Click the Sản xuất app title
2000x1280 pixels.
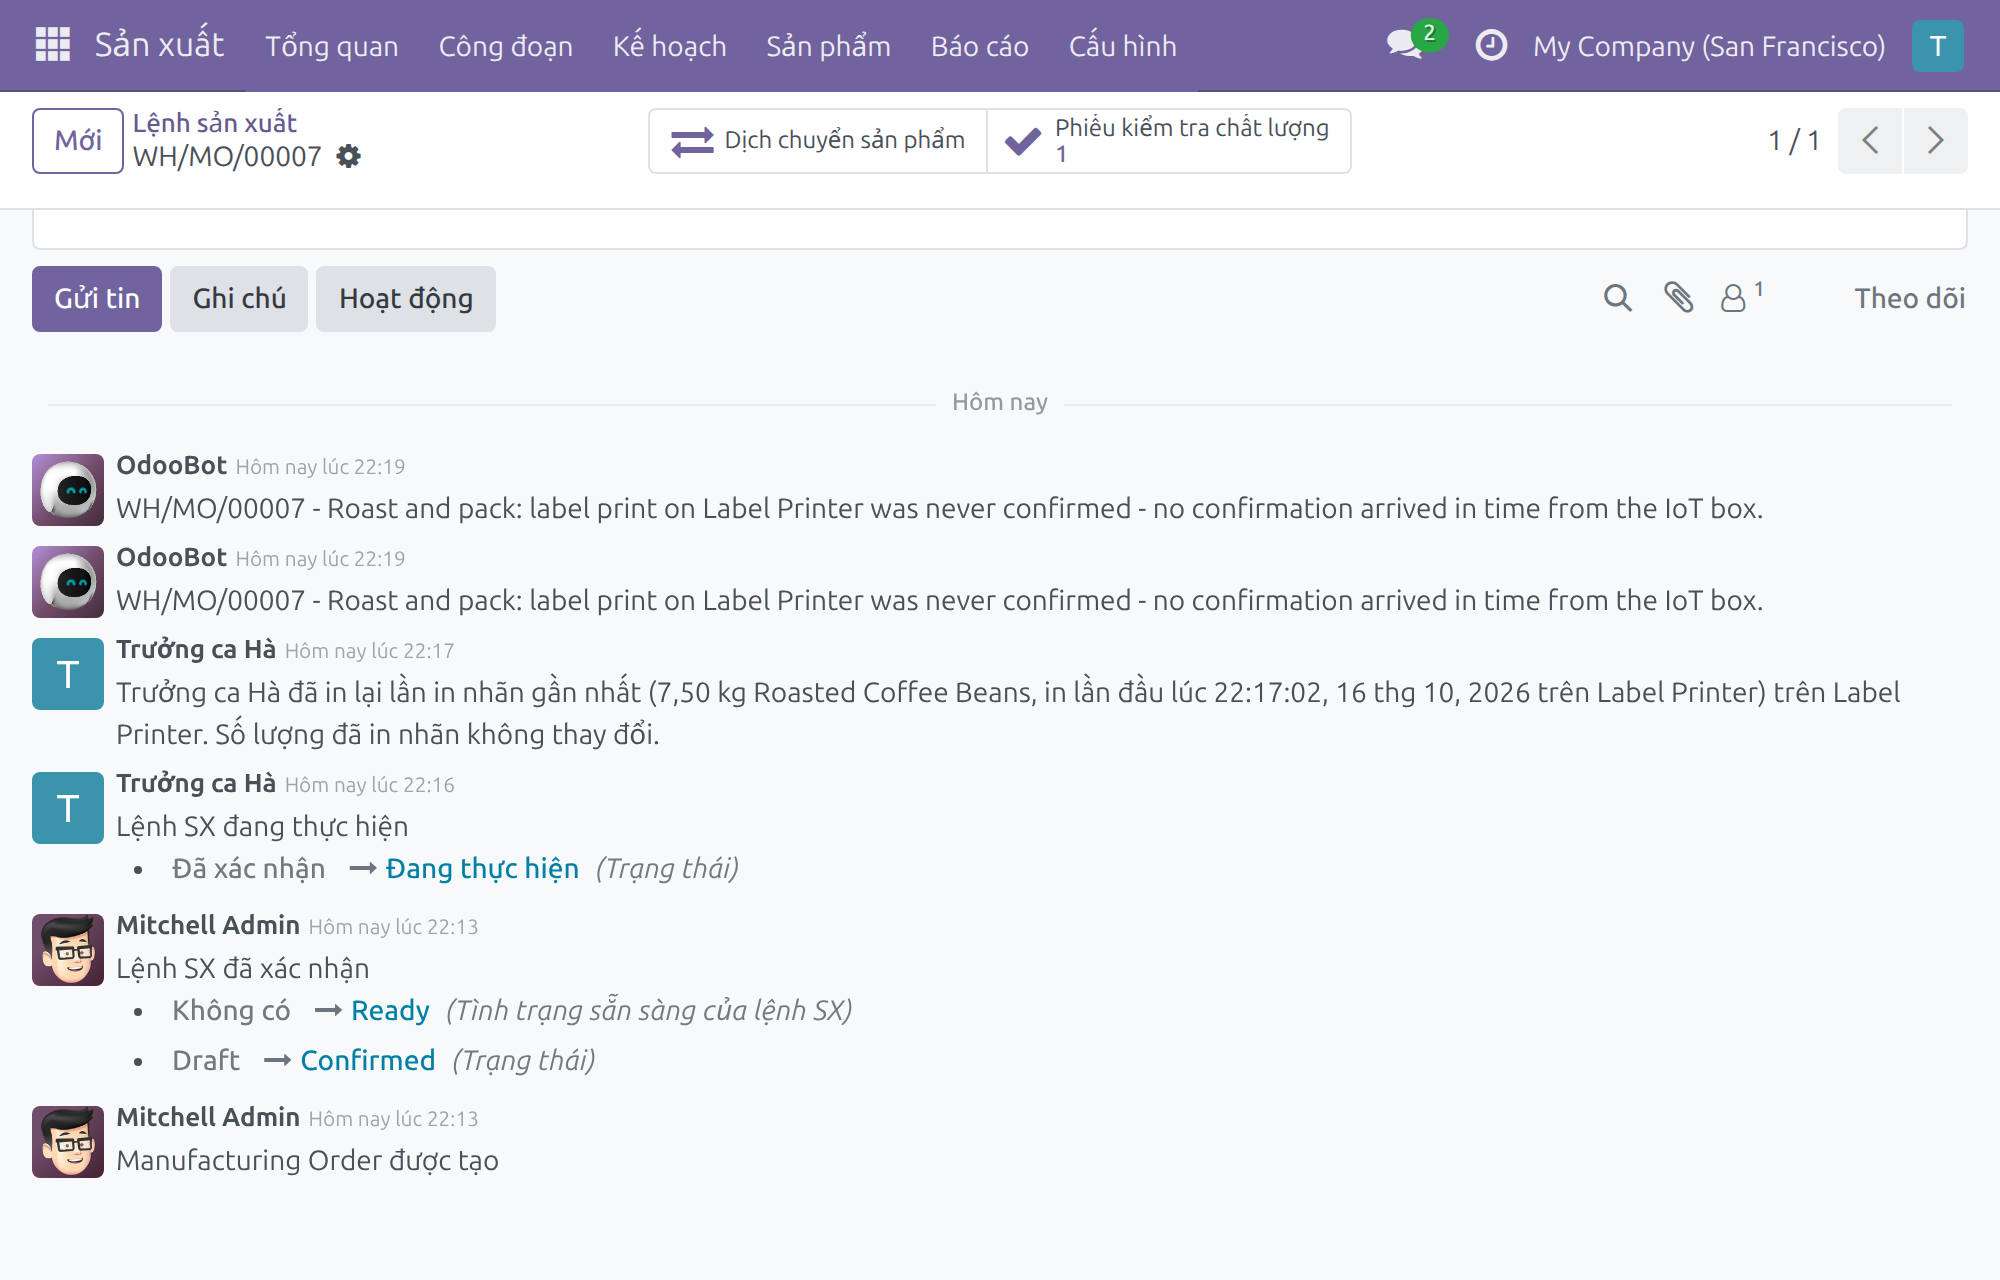160,45
